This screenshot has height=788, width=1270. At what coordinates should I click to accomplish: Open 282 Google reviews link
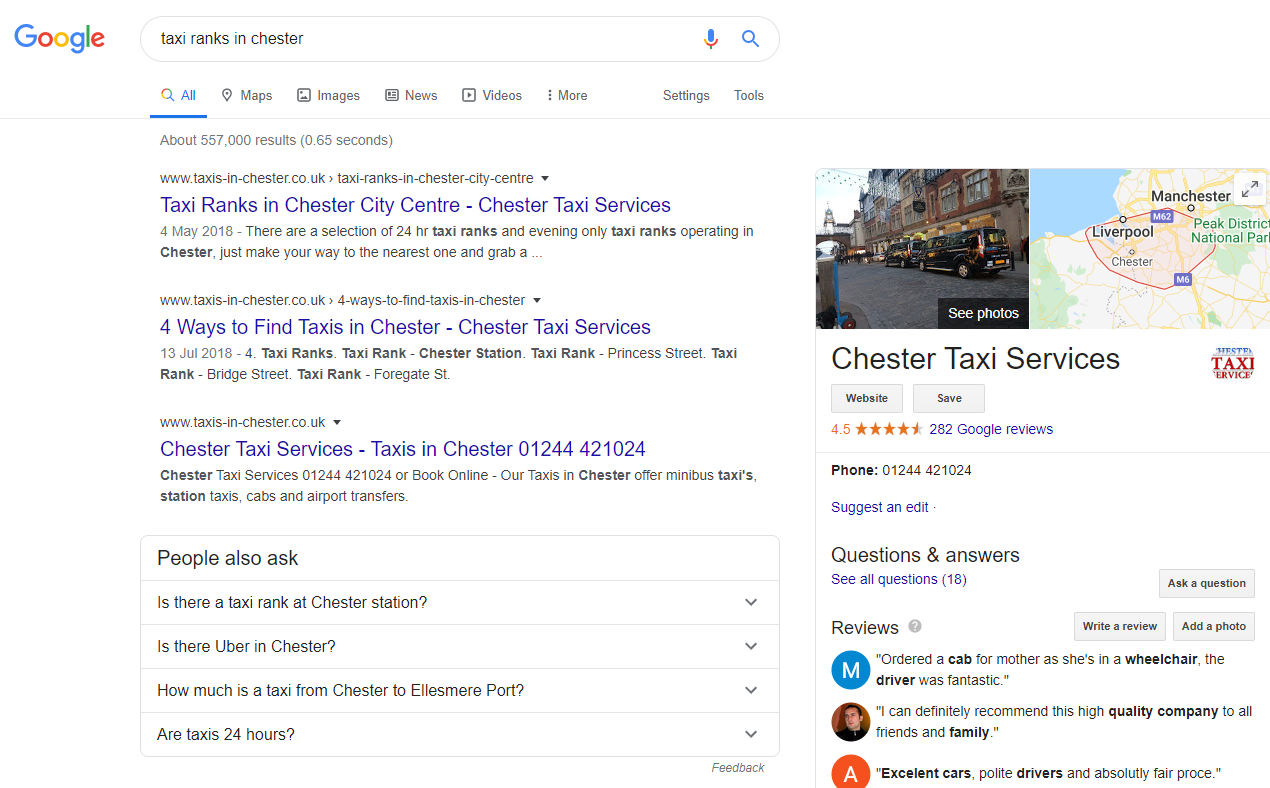coord(991,429)
